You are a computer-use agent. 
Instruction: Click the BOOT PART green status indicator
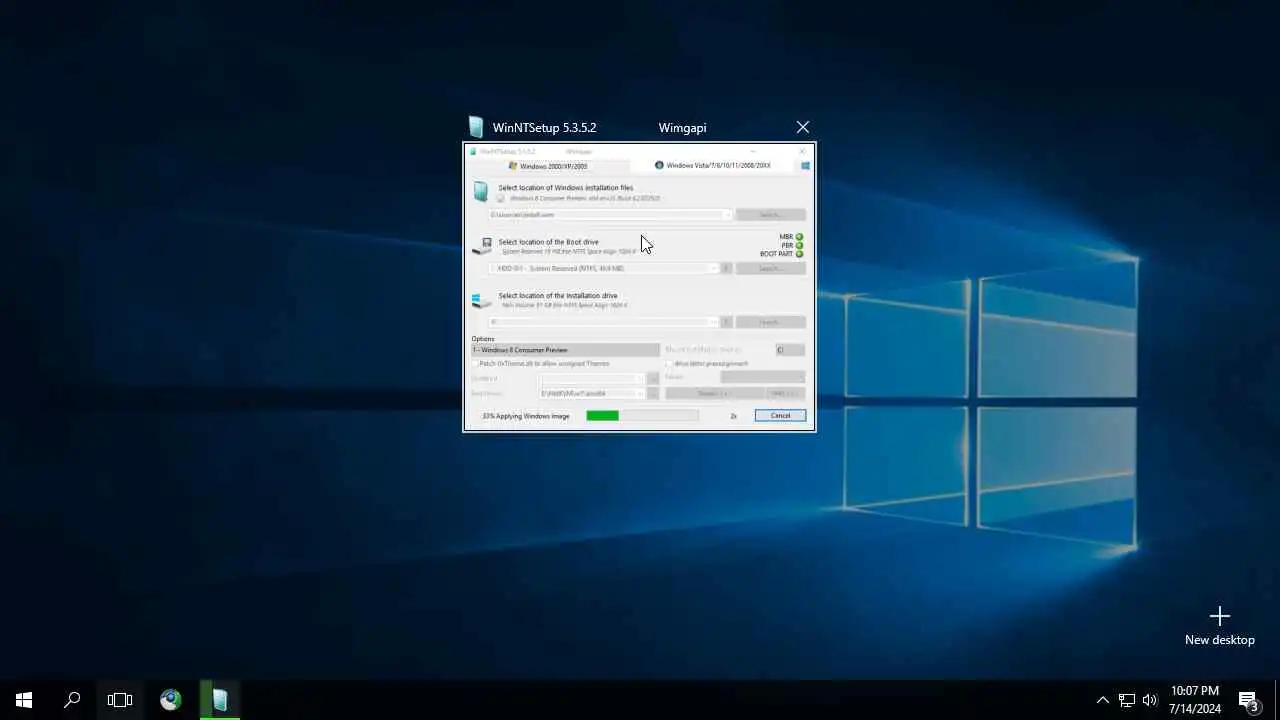[x=799, y=254]
